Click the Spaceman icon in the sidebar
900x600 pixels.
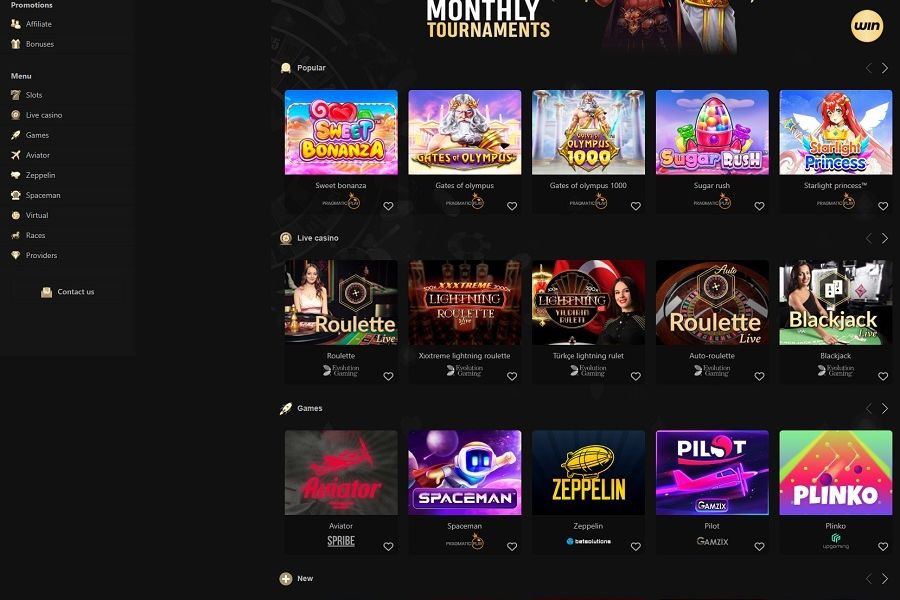coord(15,195)
